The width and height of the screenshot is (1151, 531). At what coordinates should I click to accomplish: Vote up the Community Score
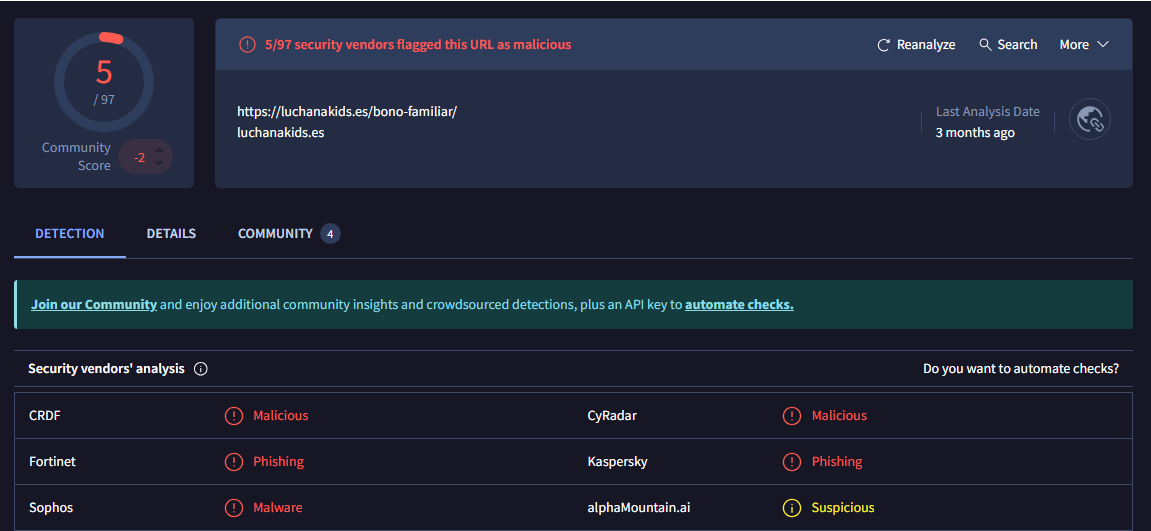click(x=158, y=151)
